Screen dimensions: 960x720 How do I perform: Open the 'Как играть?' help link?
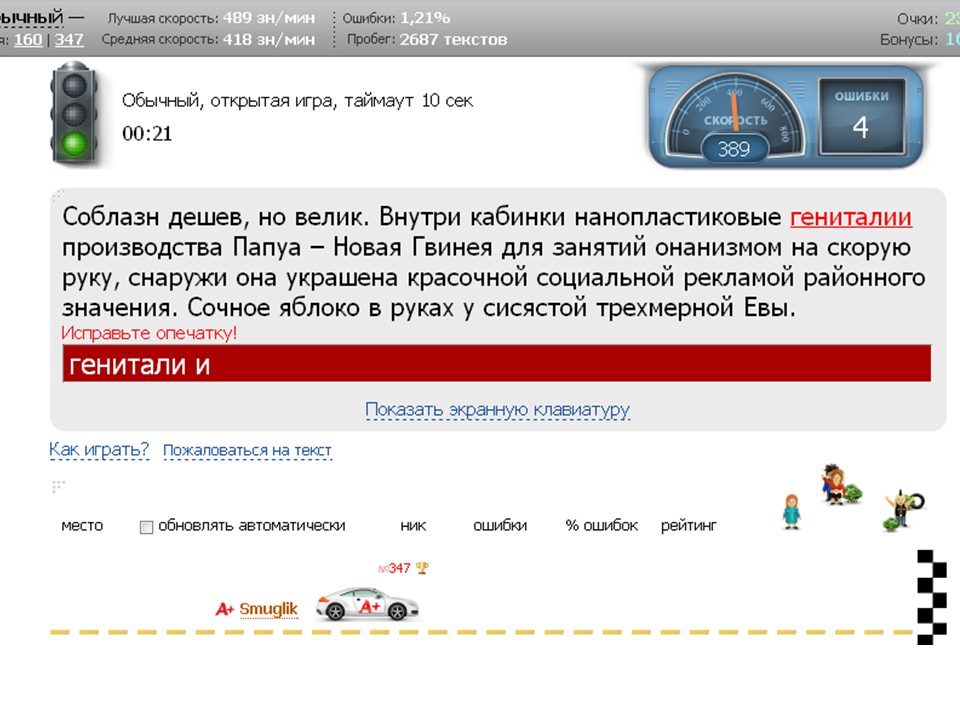(x=99, y=449)
